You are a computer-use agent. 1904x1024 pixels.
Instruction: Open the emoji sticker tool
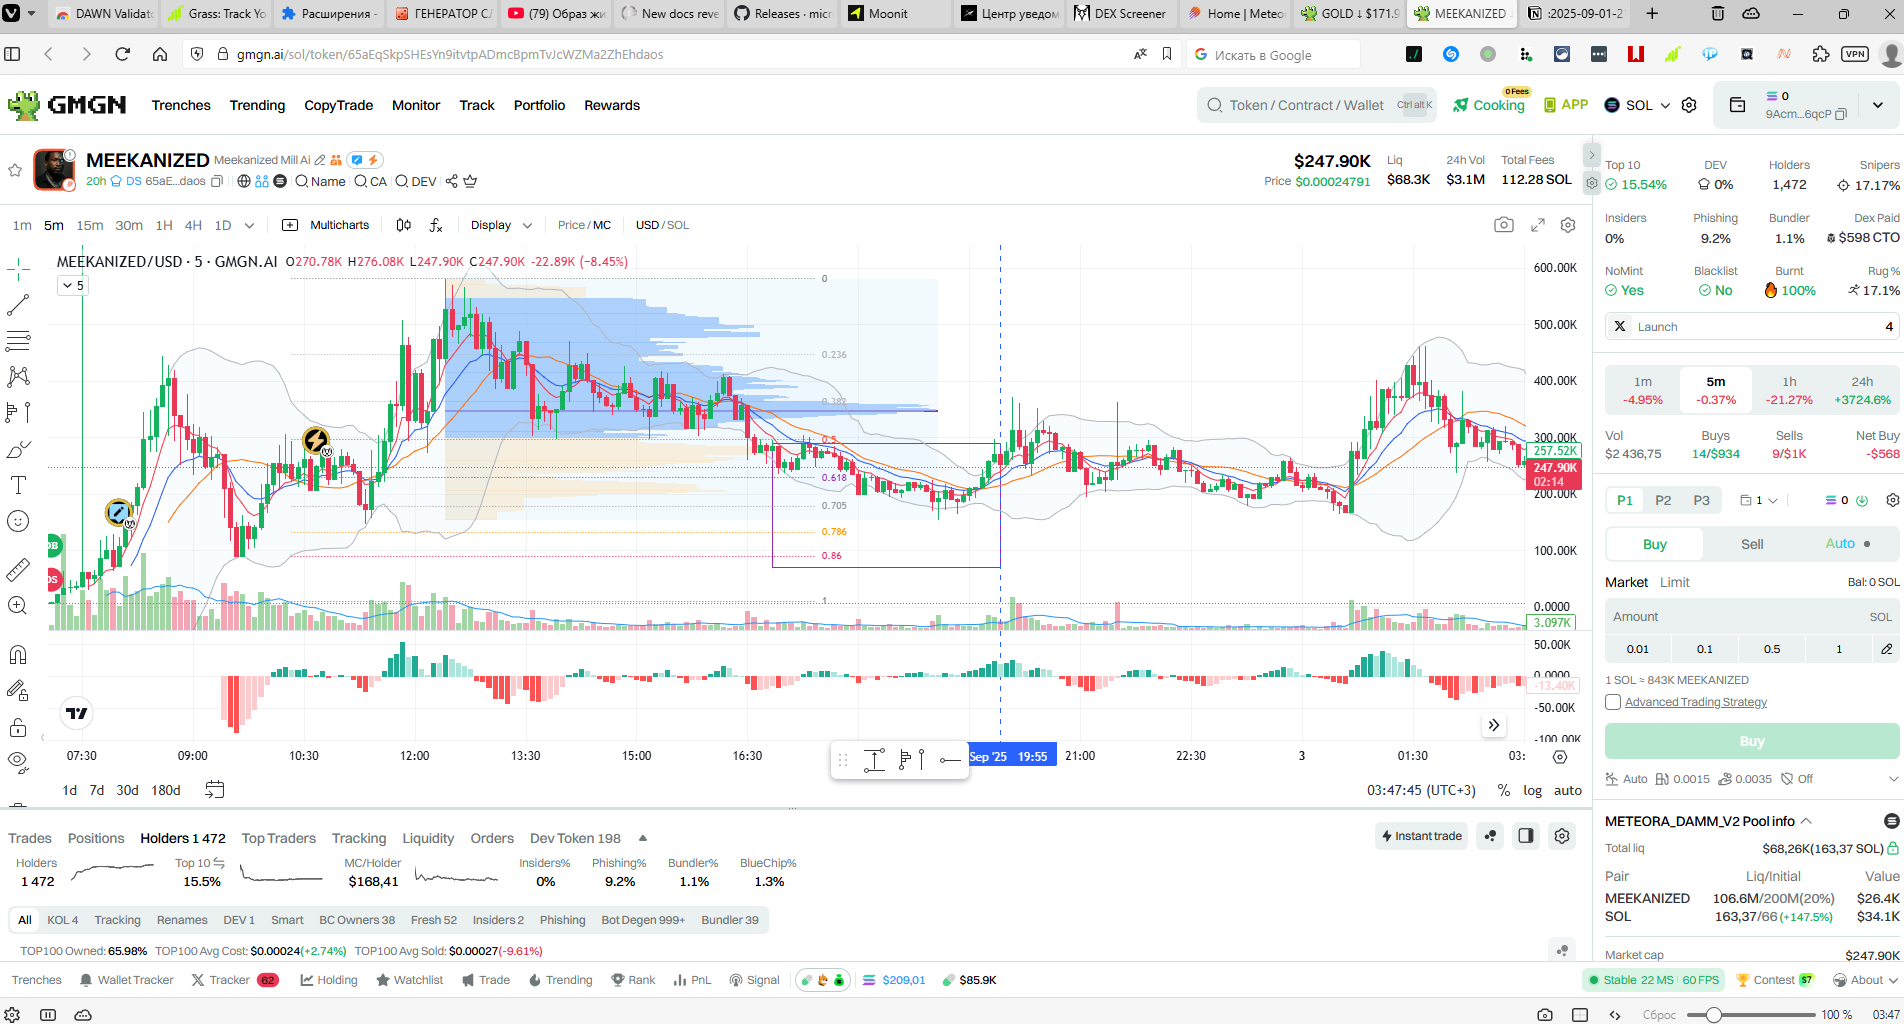18,521
